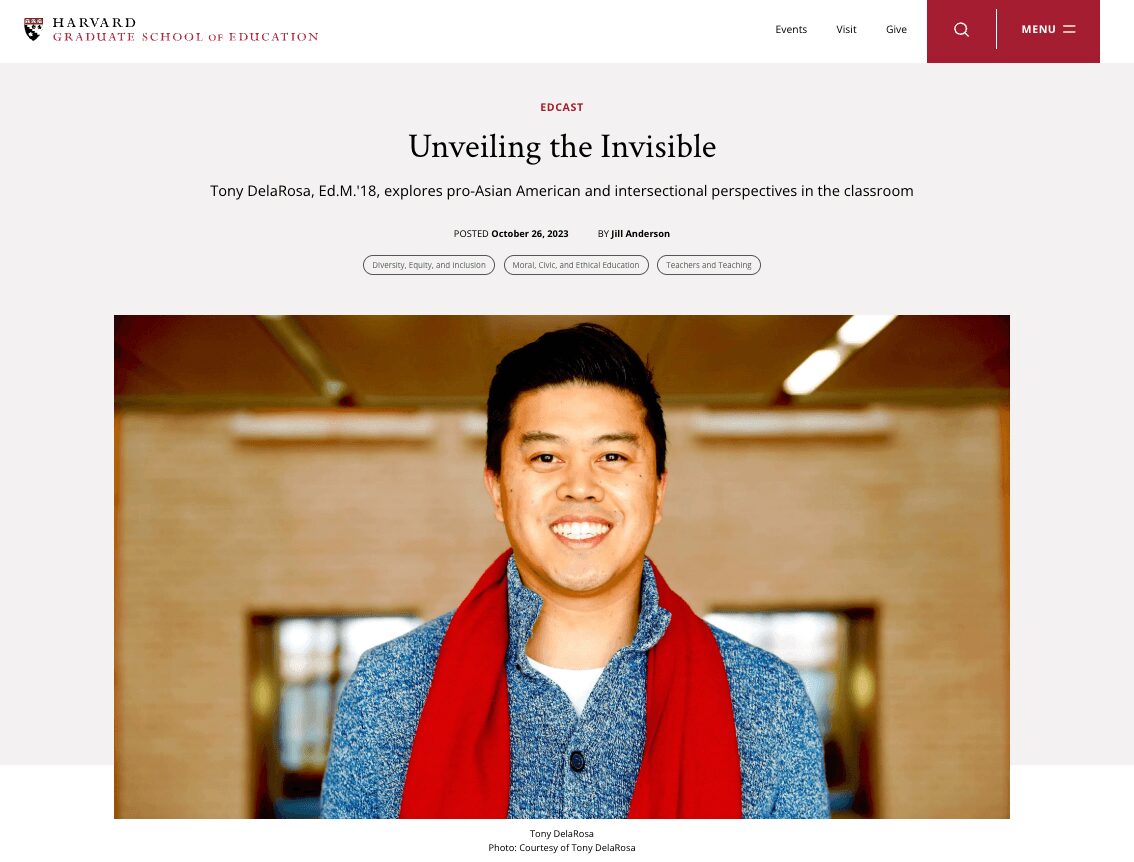1134x862 pixels.
Task: Select the Give navigation link
Action: click(x=896, y=30)
